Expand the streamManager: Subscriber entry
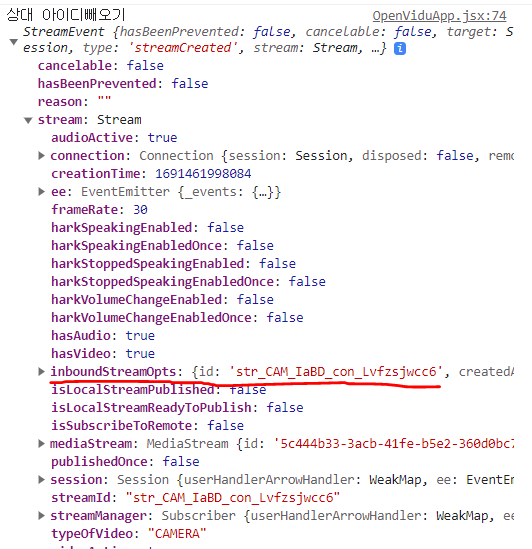532x549 pixels. tap(41, 515)
